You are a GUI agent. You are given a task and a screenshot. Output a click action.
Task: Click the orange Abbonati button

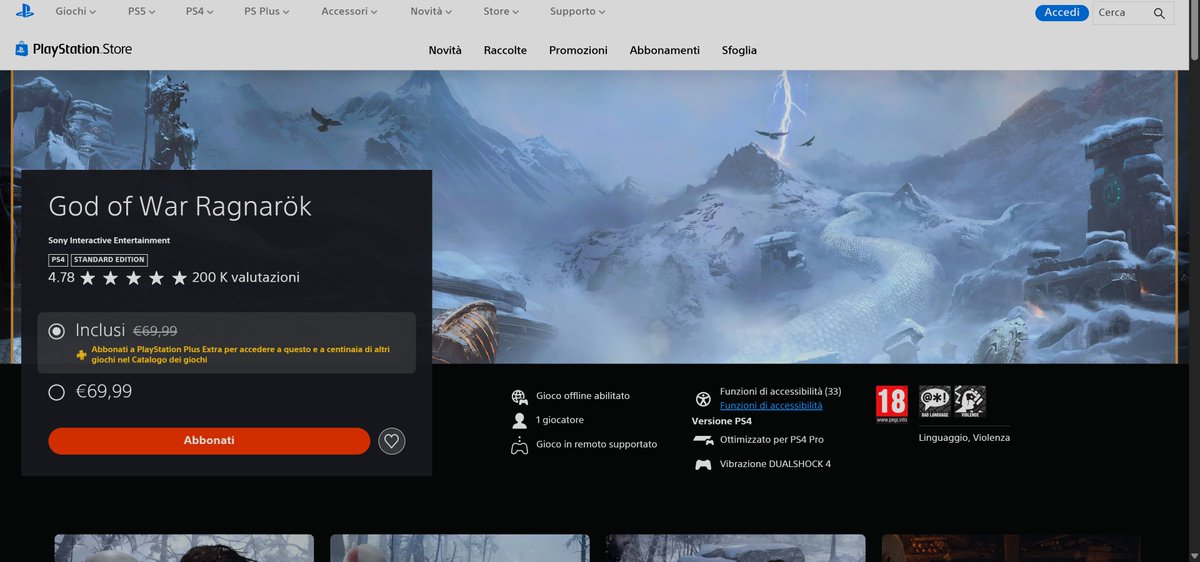(209, 441)
